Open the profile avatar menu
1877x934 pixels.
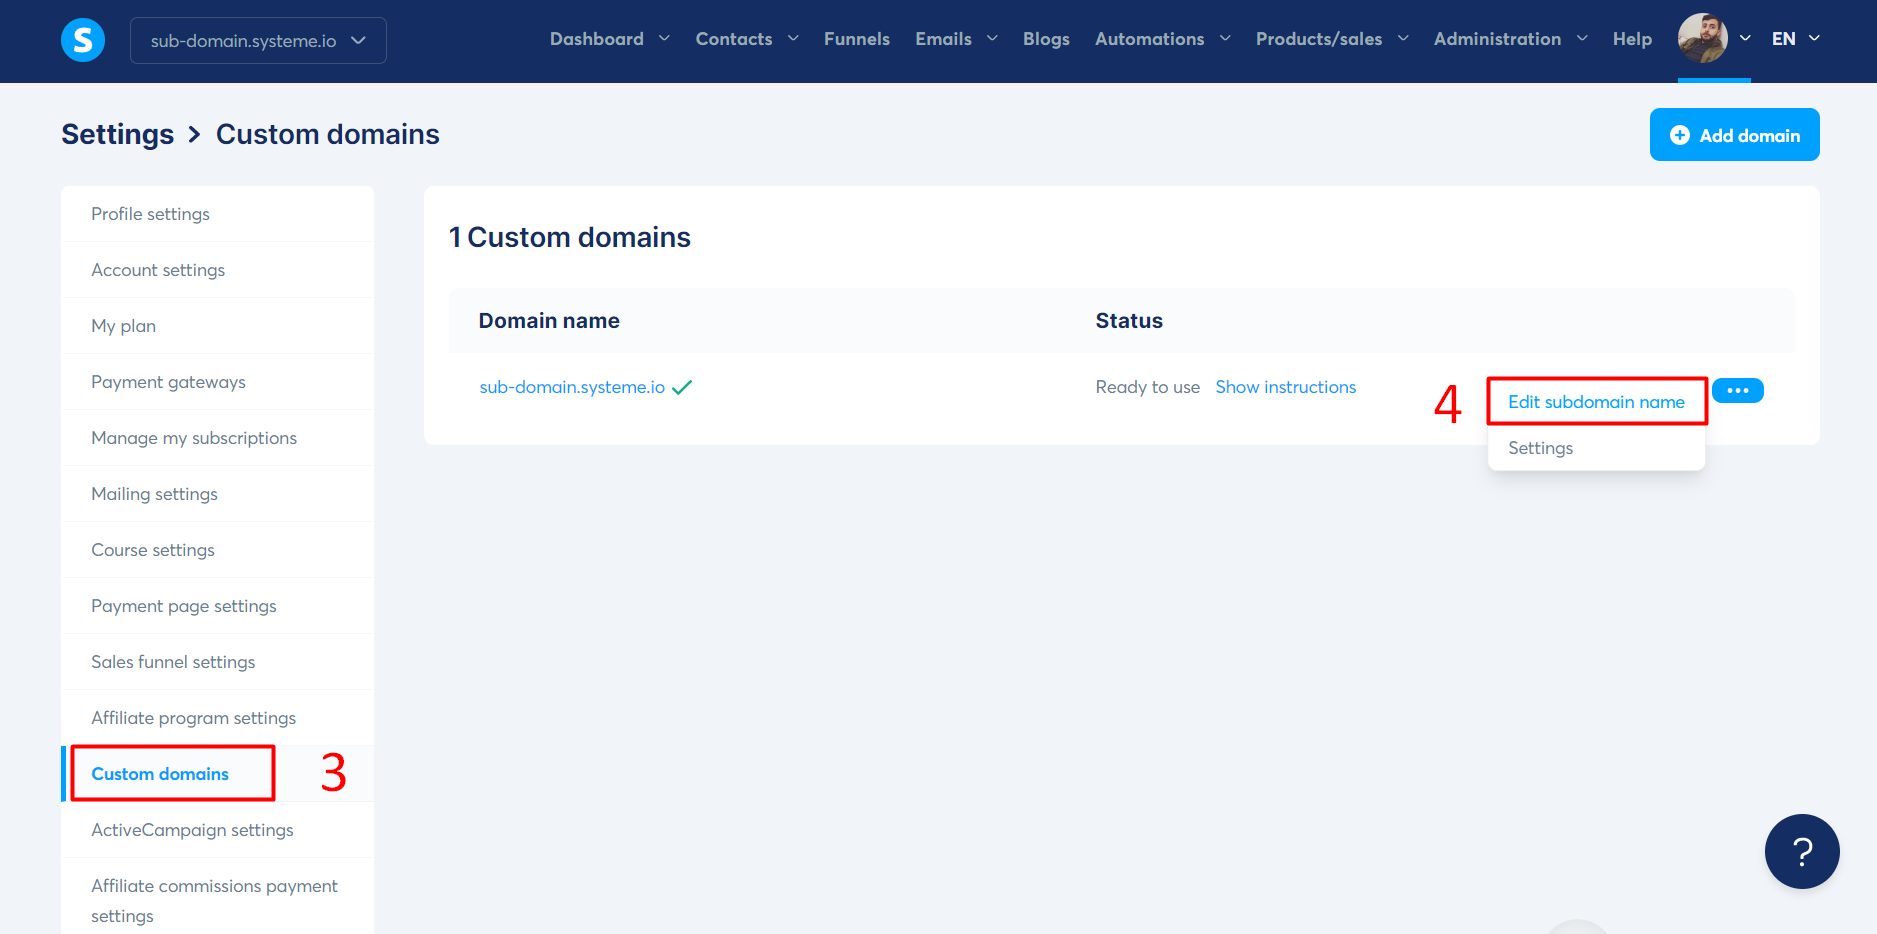tap(1703, 40)
